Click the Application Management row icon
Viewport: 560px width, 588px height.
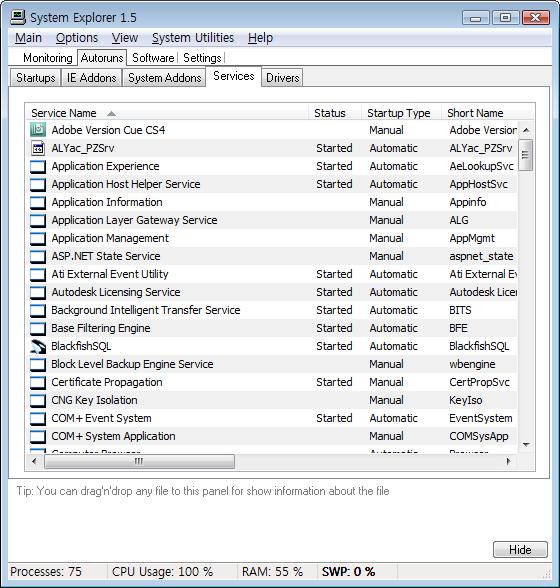(38, 238)
